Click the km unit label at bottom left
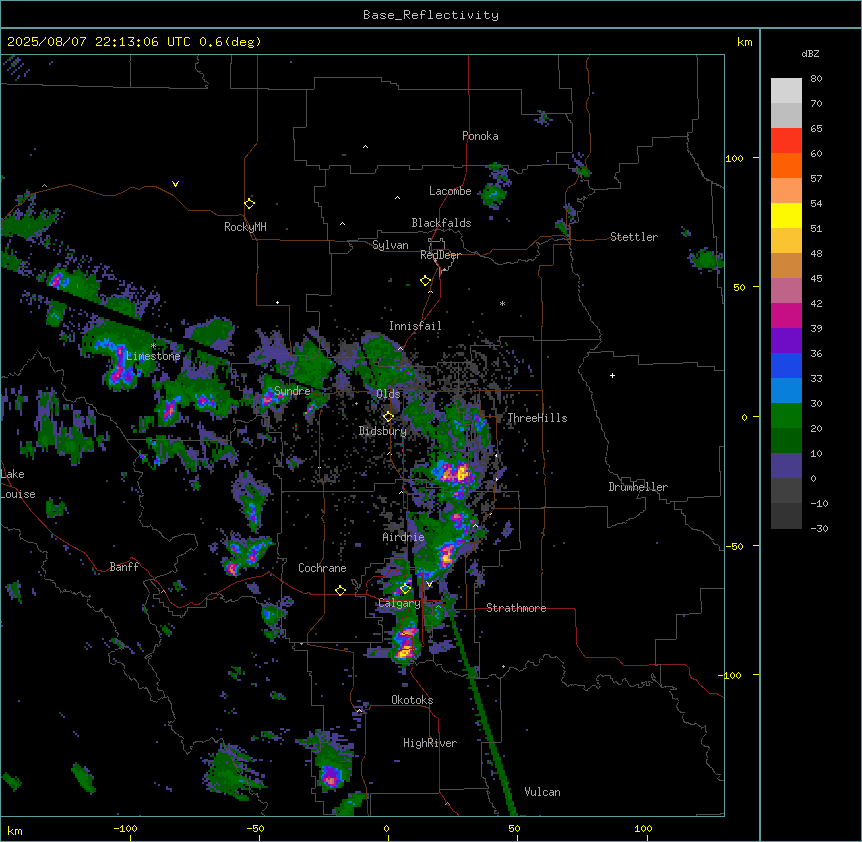Viewport: 862px width, 842px height. click(x=15, y=830)
